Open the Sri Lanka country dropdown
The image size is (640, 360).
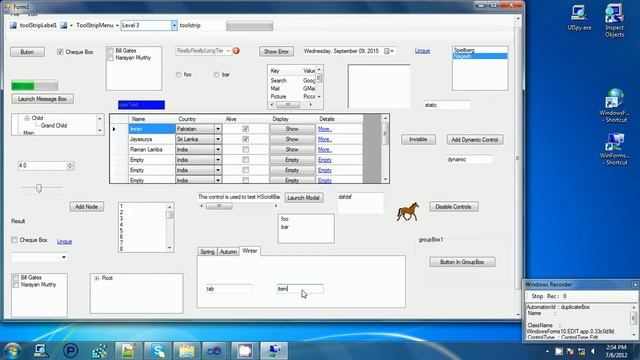[218, 139]
